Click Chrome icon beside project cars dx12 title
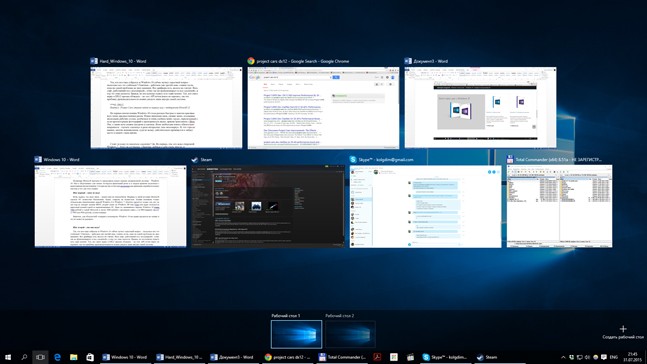This screenshot has width=647, height=364. (x=251, y=61)
